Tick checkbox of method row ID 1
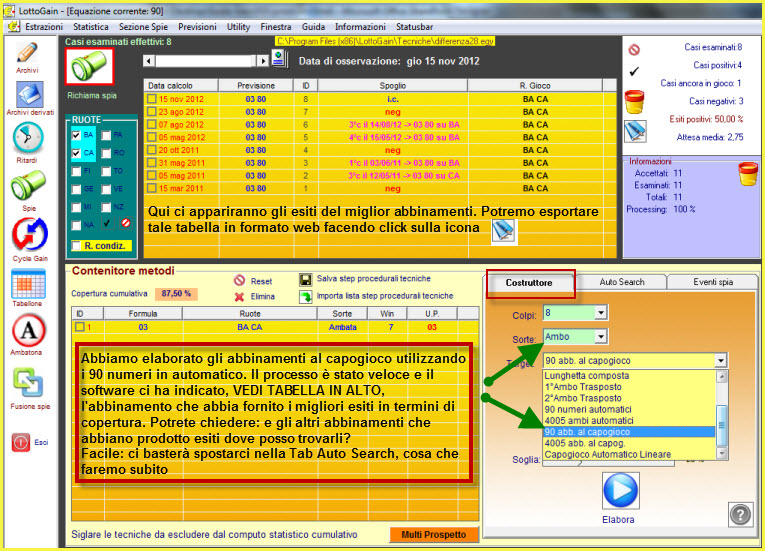 coord(79,327)
